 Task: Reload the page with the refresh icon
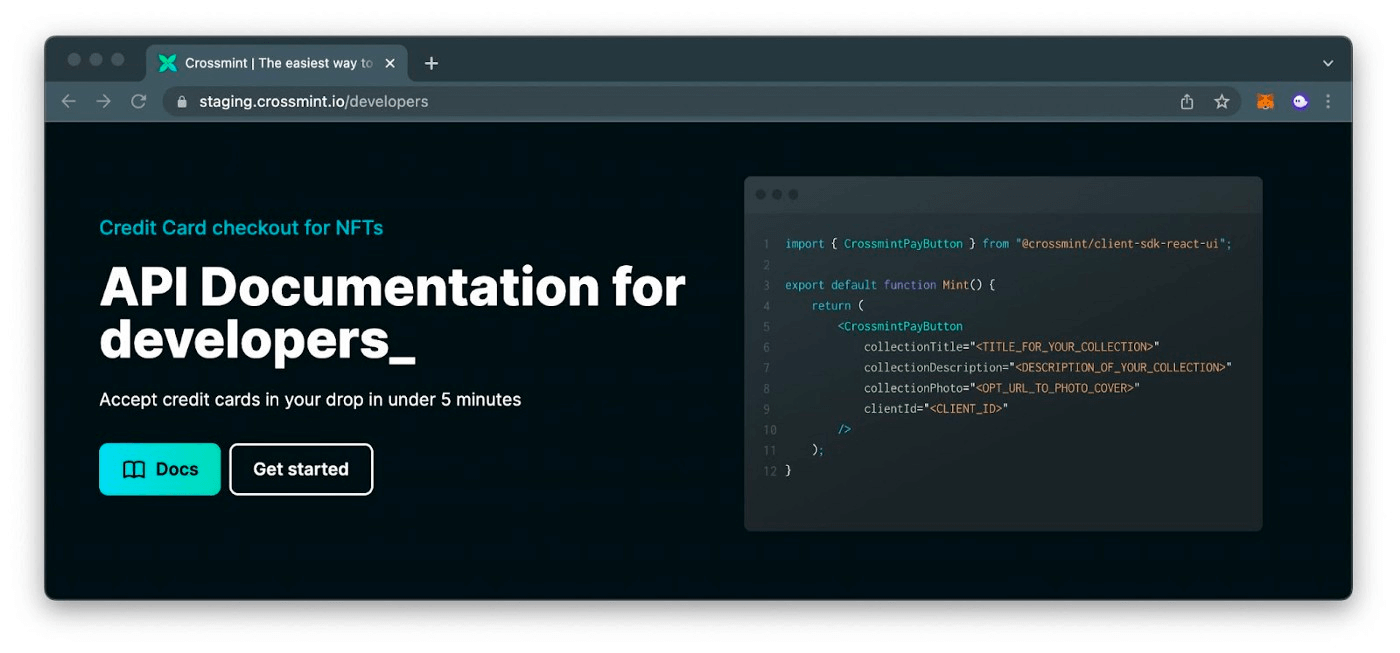139,101
